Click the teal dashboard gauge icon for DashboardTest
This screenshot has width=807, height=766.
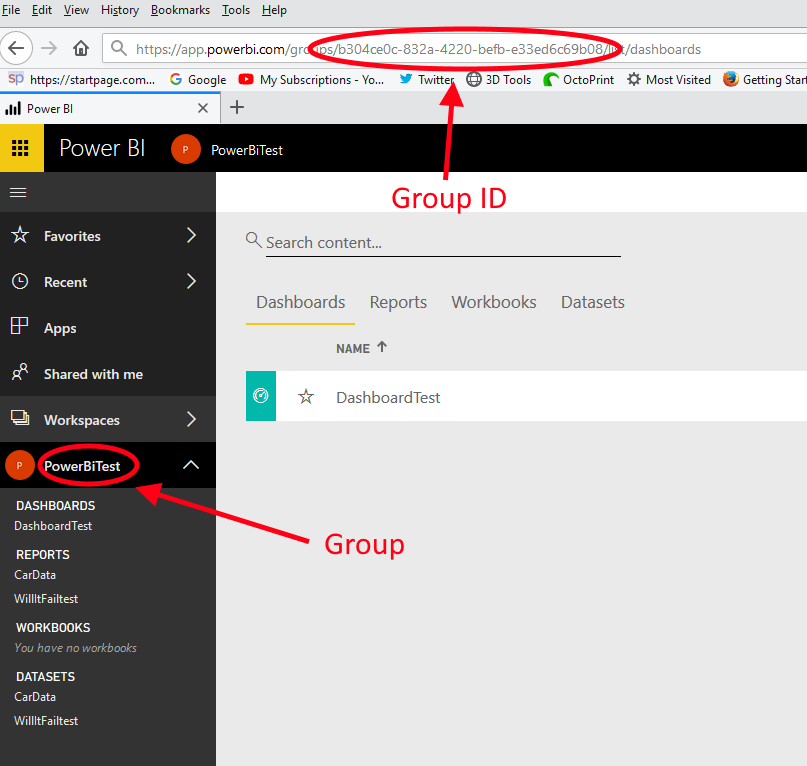tap(261, 396)
